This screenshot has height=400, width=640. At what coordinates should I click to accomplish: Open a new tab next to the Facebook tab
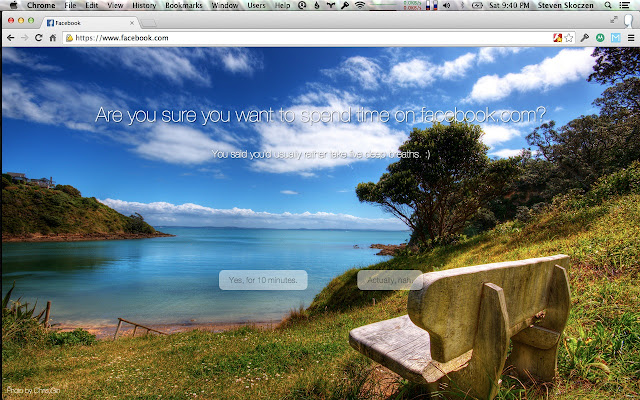point(149,23)
